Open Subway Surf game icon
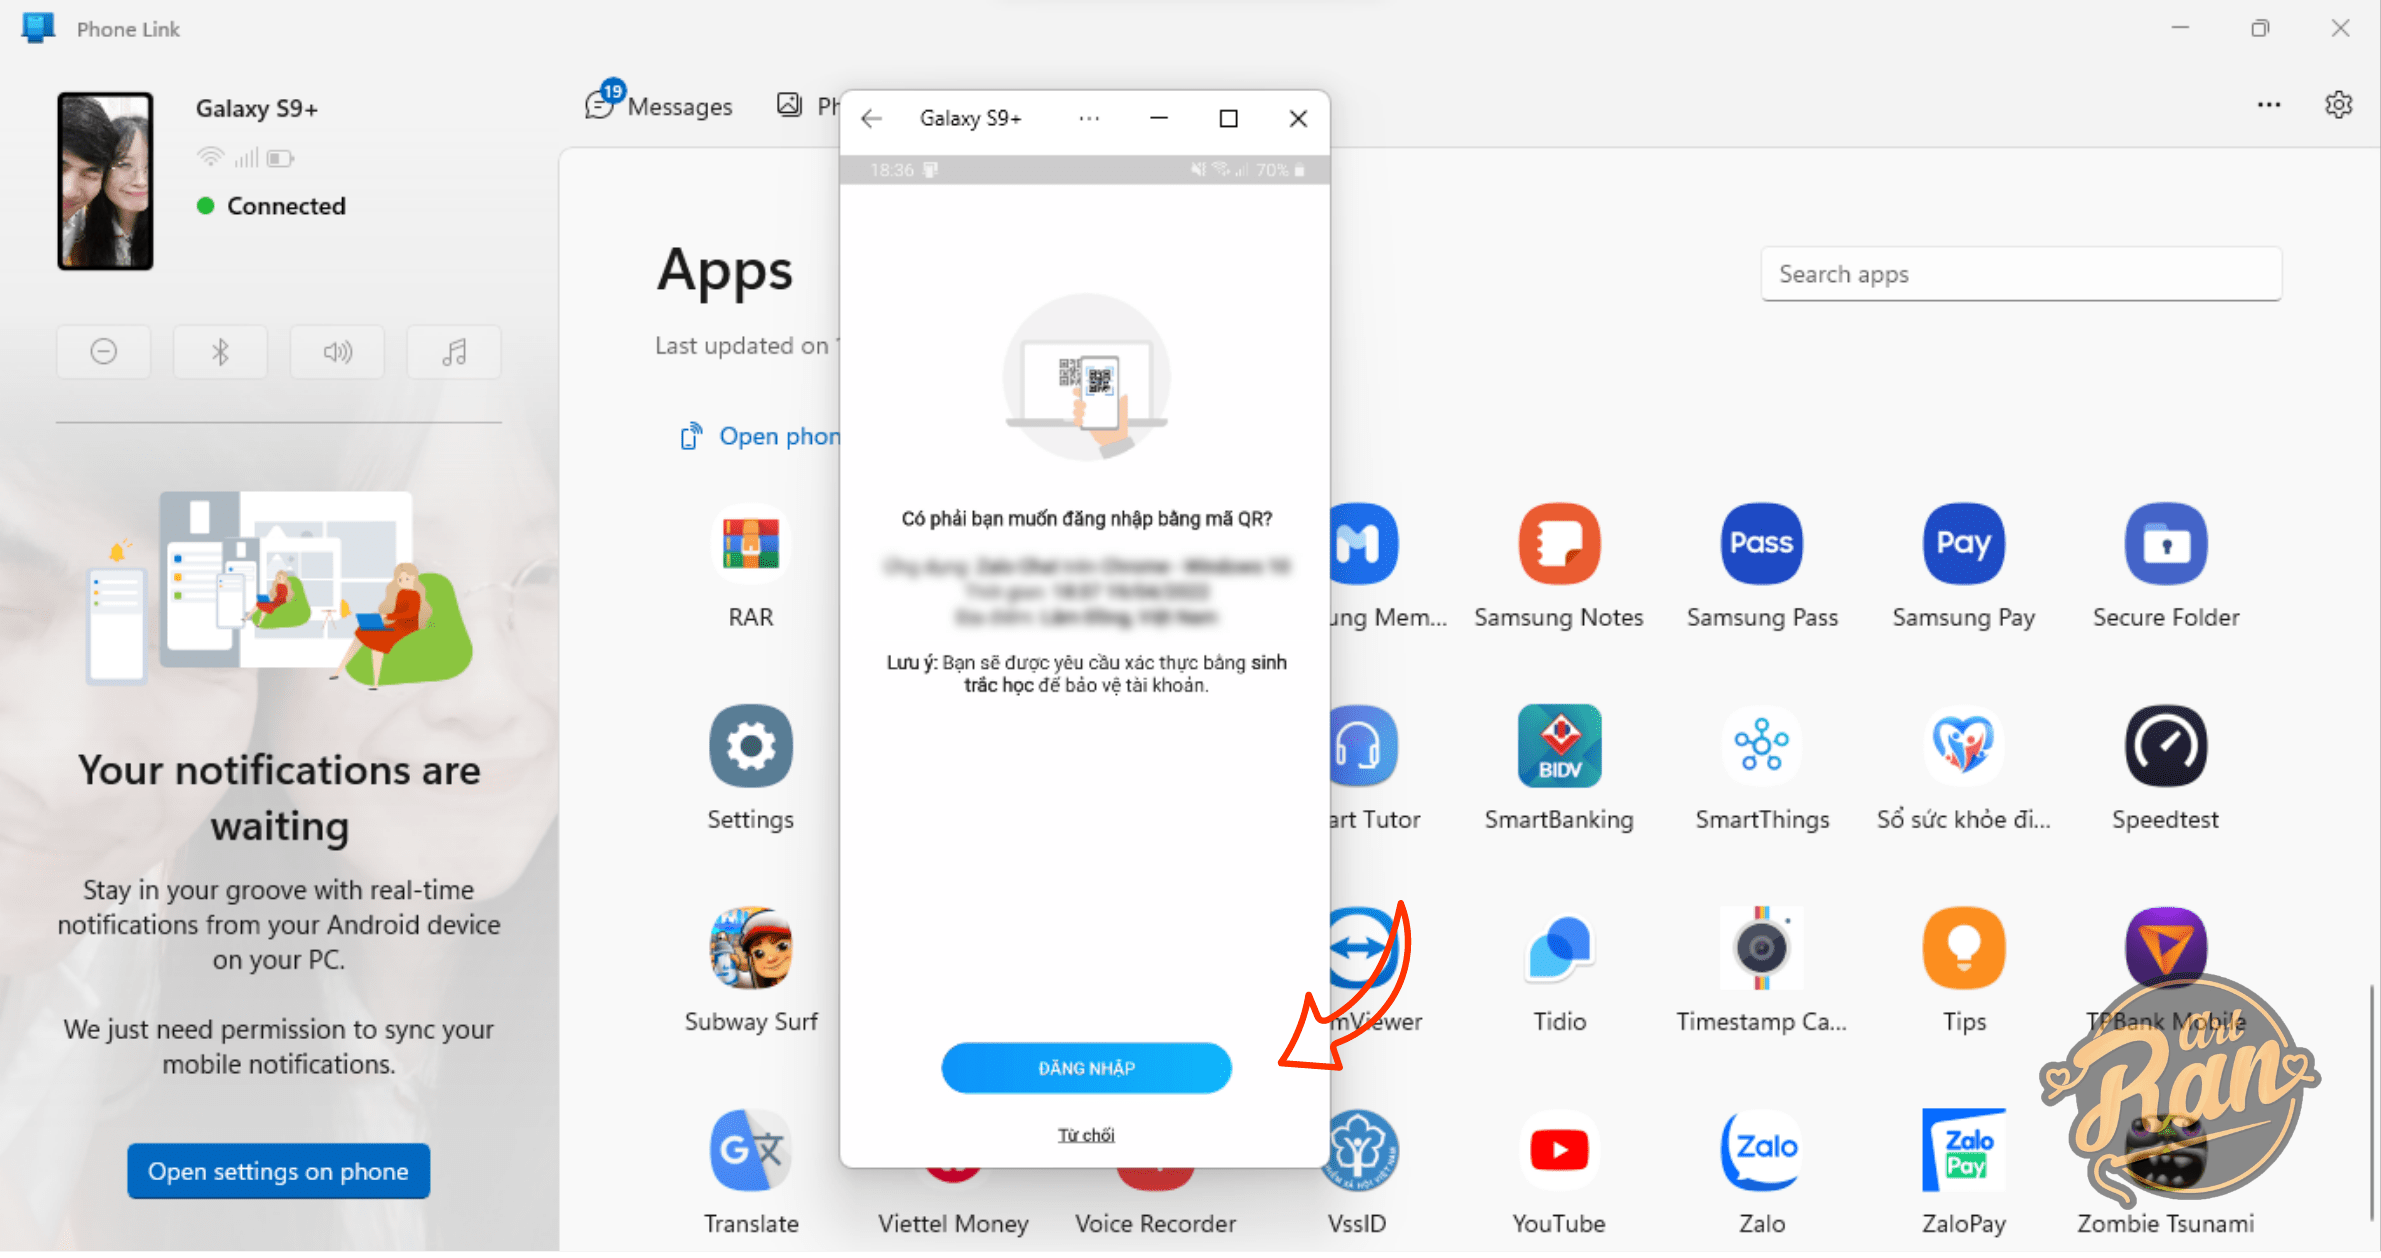 point(750,948)
